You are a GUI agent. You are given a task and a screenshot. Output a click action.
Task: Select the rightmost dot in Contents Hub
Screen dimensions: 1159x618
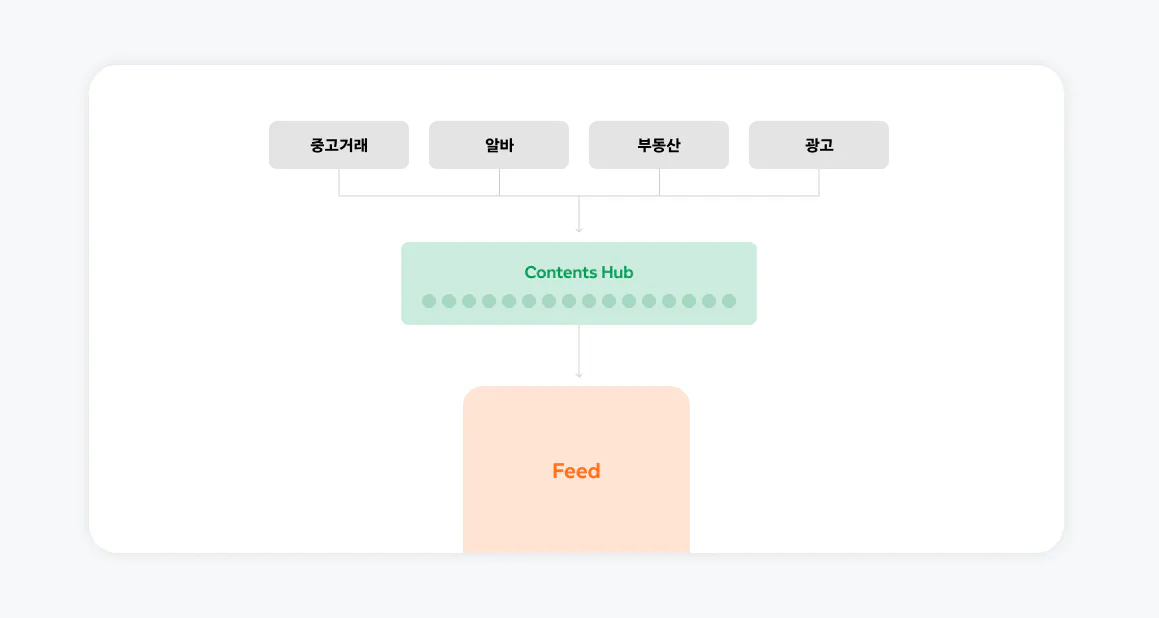click(x=729, y=301)
